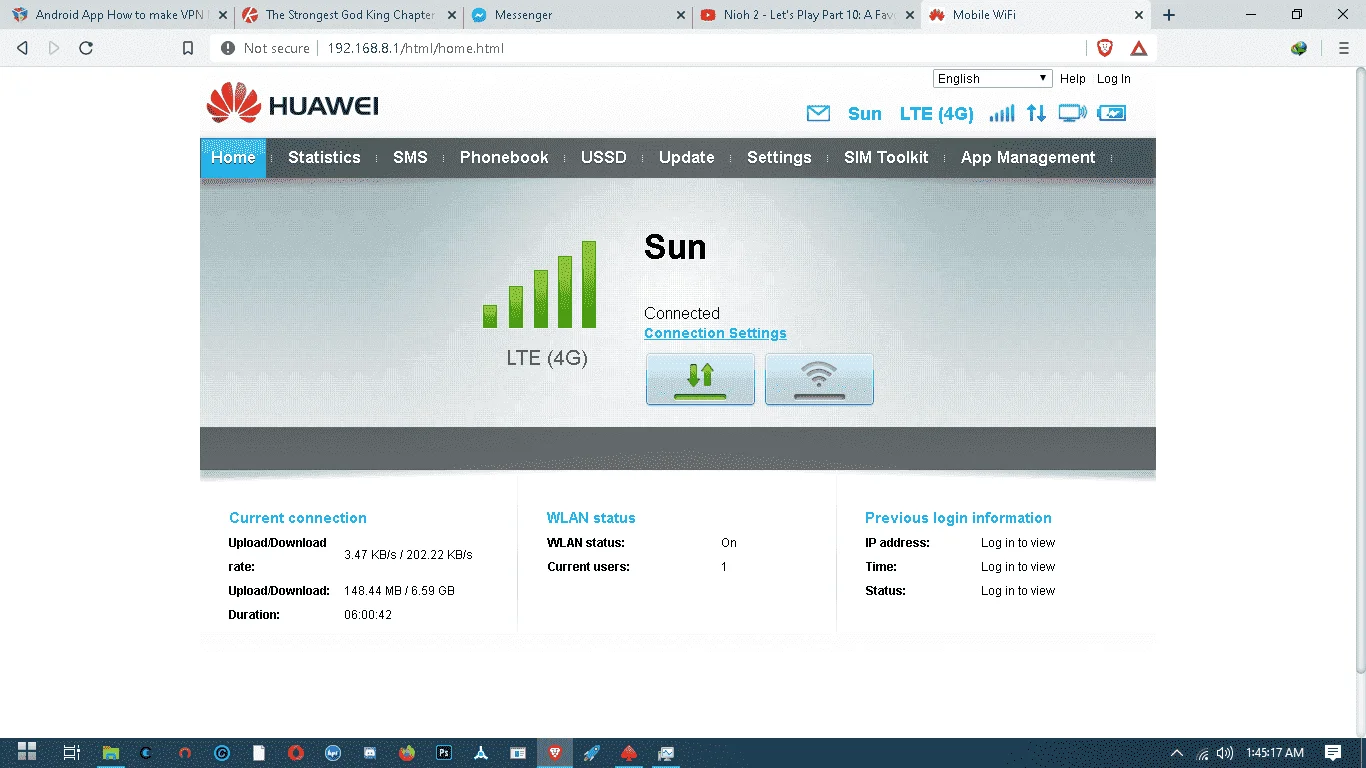This screenshot has width=1366, height=768.
Task: Click the WLAN monitor status header icon
Action: tap(1072, 114)
